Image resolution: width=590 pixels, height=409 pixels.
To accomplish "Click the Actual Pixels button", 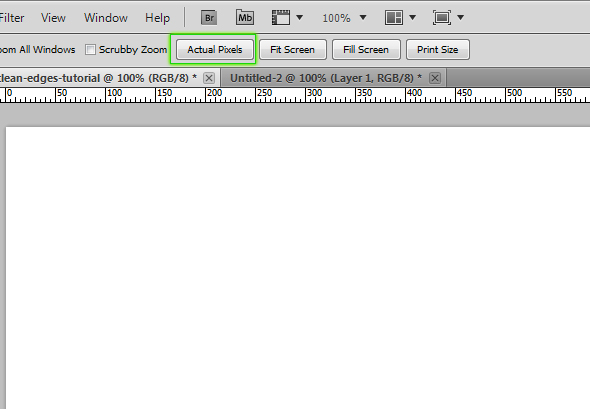I will tap(215, 49).
